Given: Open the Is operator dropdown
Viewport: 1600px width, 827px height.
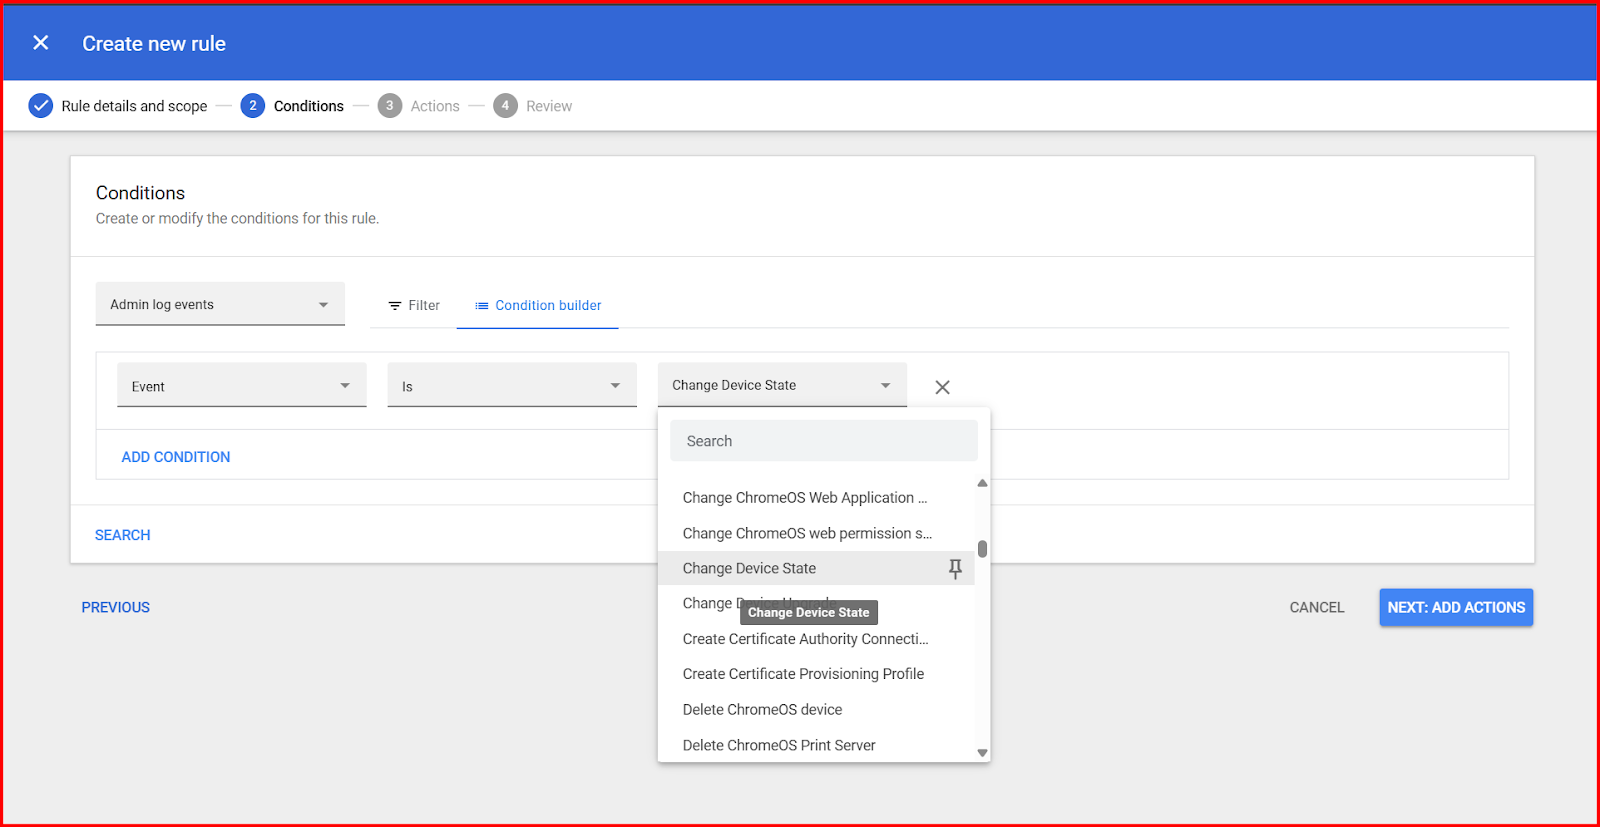Looking at the screenshot, I should (511, 386).
